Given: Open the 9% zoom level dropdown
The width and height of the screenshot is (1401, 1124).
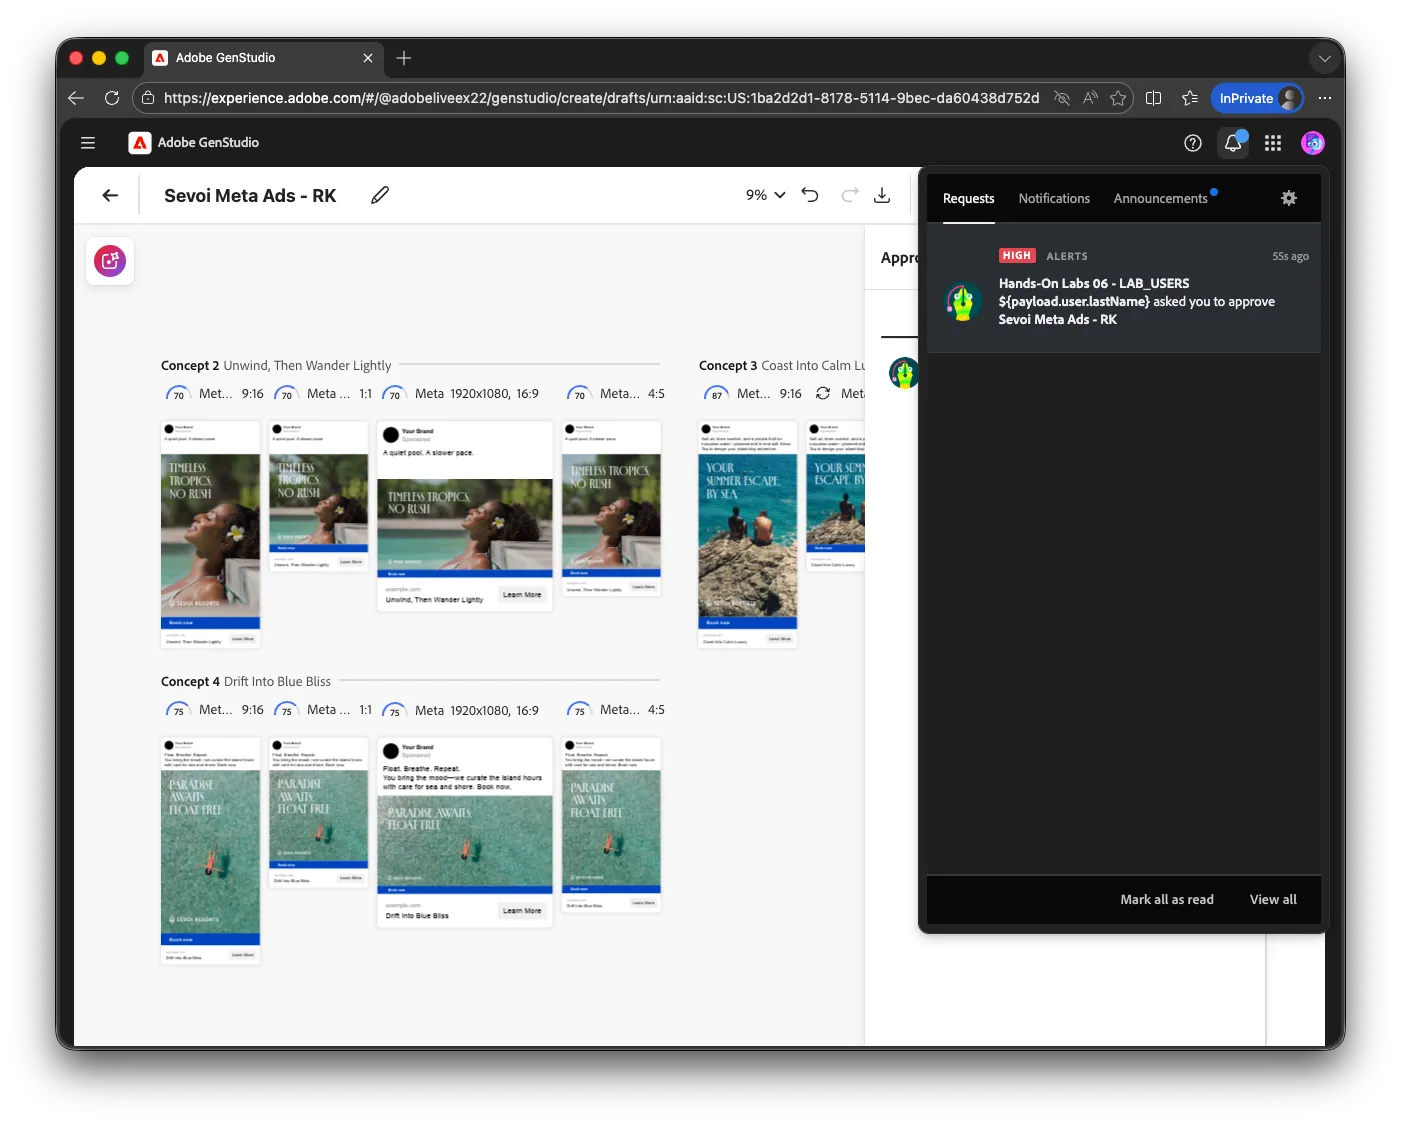Looking at the screenshot, I should [766, 195].
